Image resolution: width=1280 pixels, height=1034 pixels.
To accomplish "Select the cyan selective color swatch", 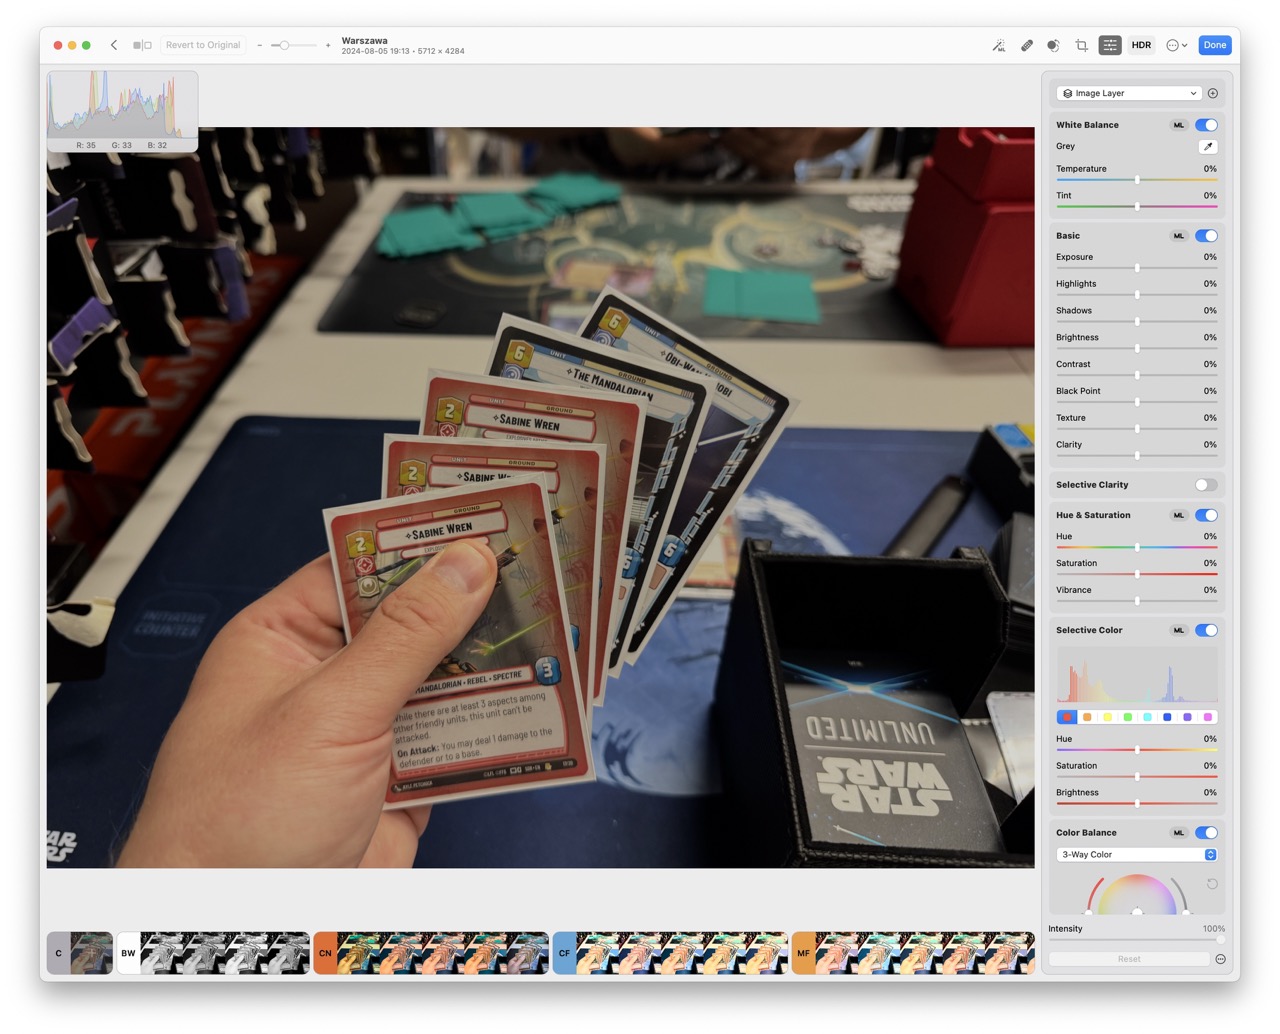I will (x=1147, y=717).
